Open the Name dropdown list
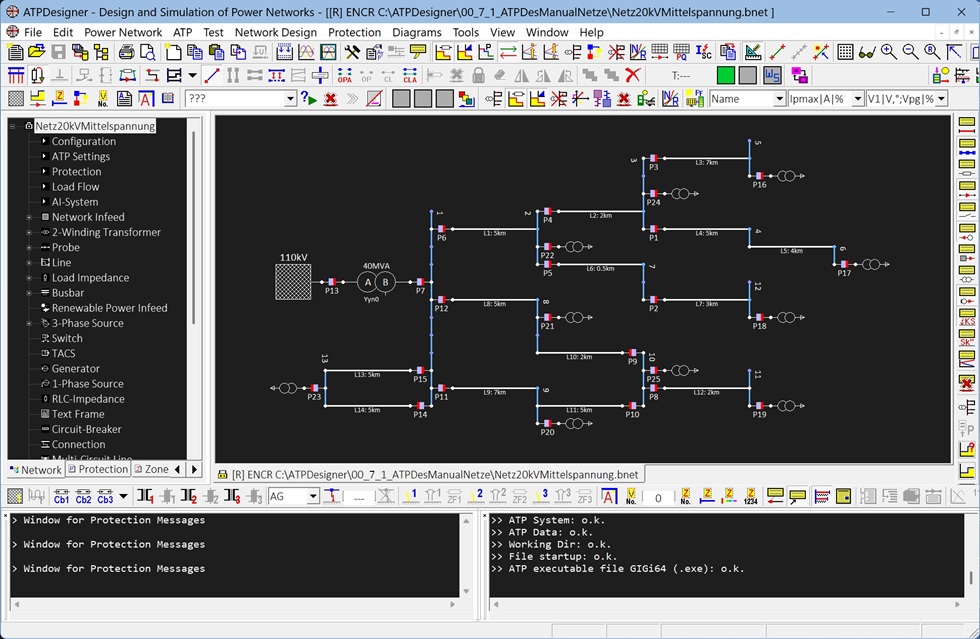The image size is (980, 639). 778,99
